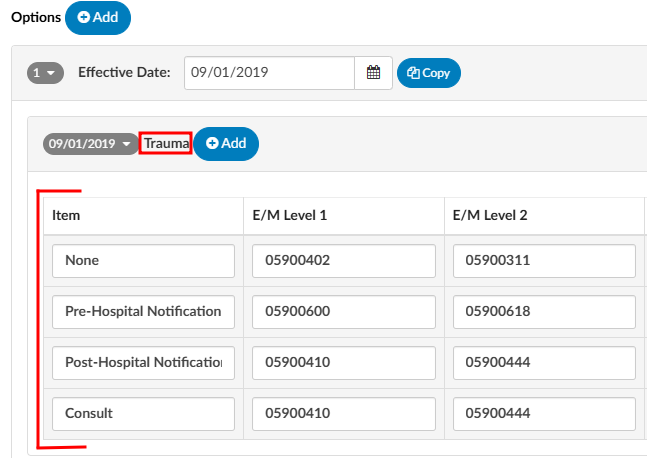
Task: Select the Trauma label
Action: (x=166, y=144)
